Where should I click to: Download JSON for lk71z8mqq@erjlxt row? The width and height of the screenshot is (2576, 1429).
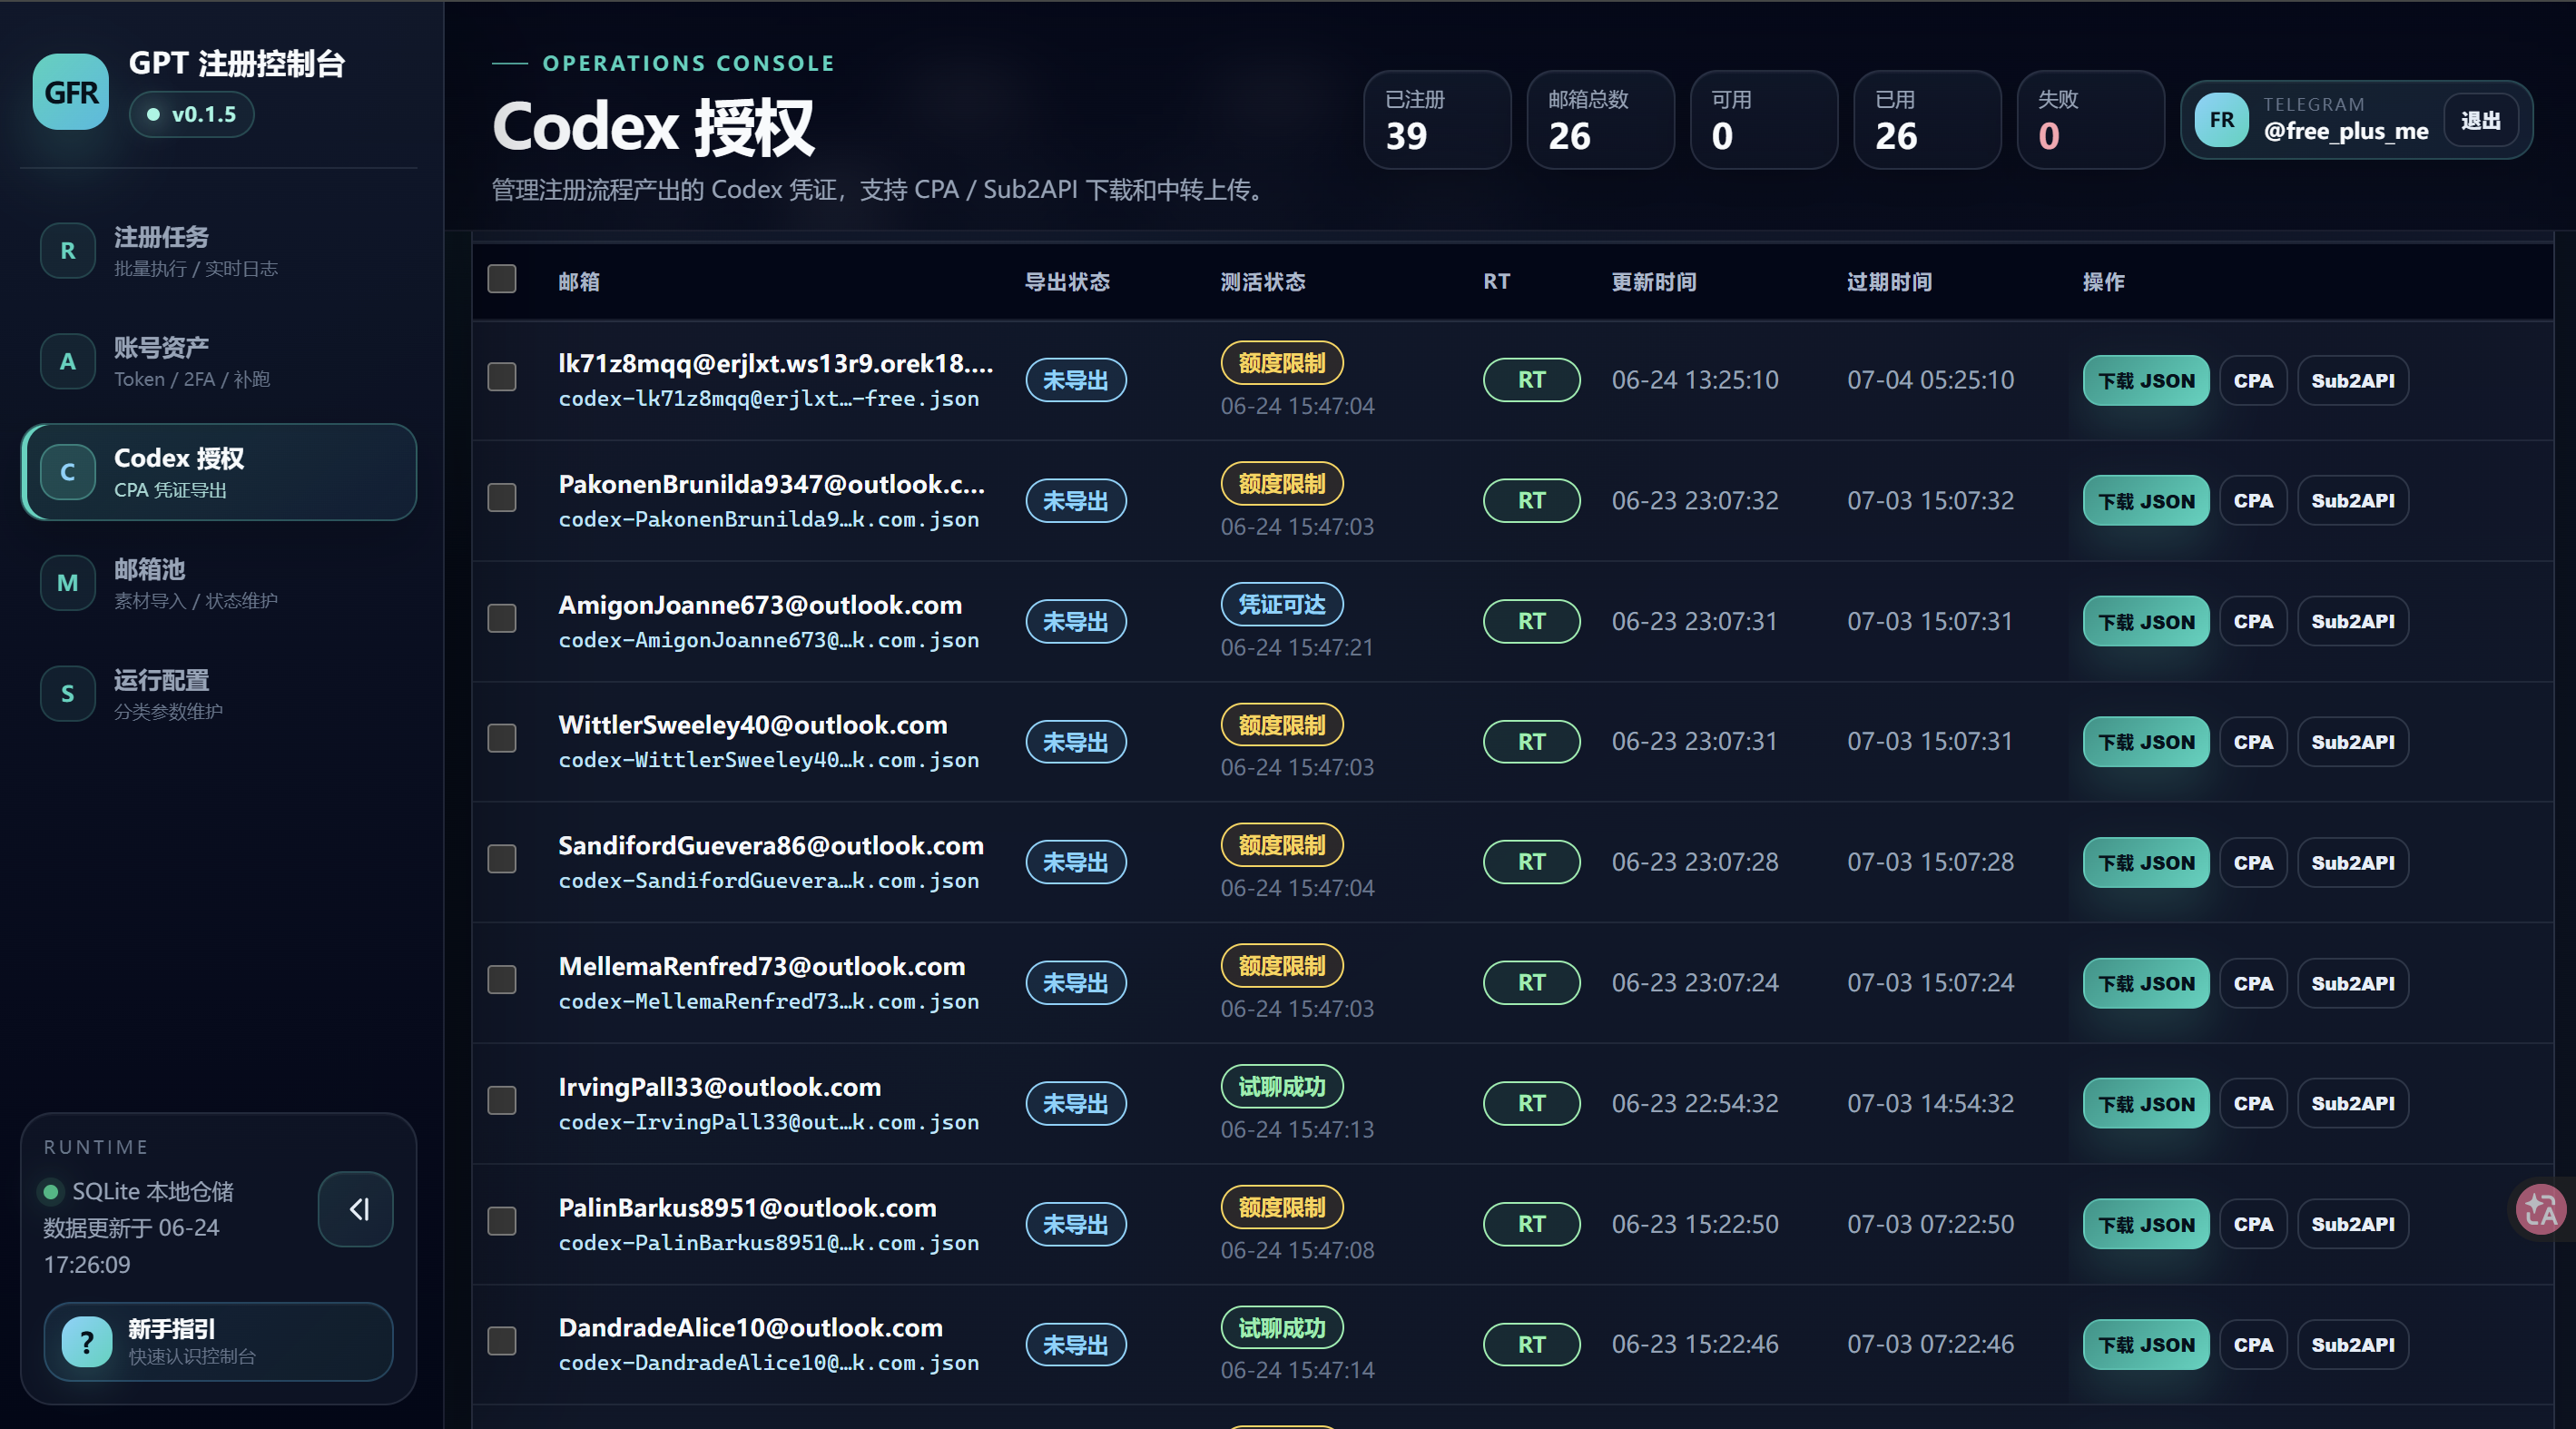point(2146,381)
